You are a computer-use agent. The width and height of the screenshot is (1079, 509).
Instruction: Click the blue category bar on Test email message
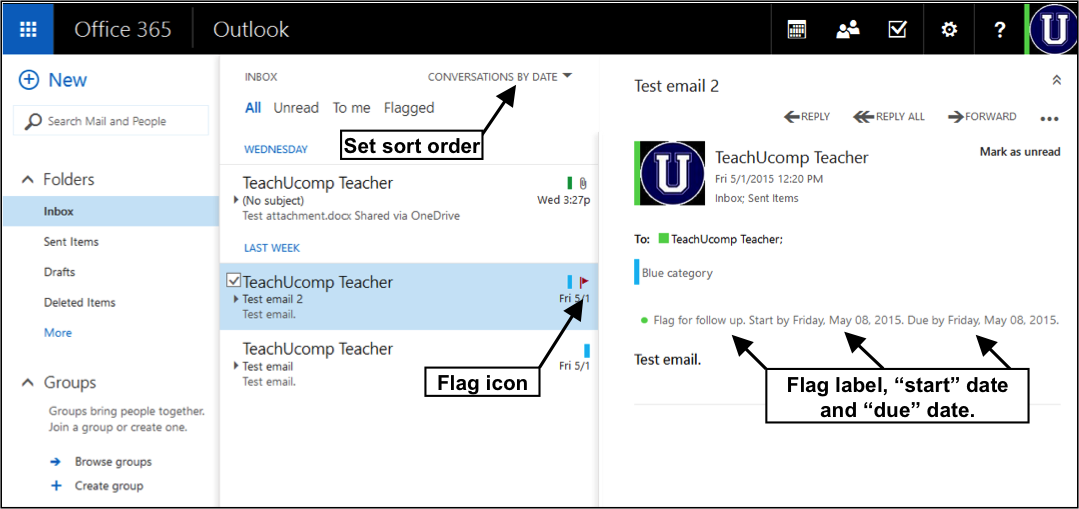(587, 349)
